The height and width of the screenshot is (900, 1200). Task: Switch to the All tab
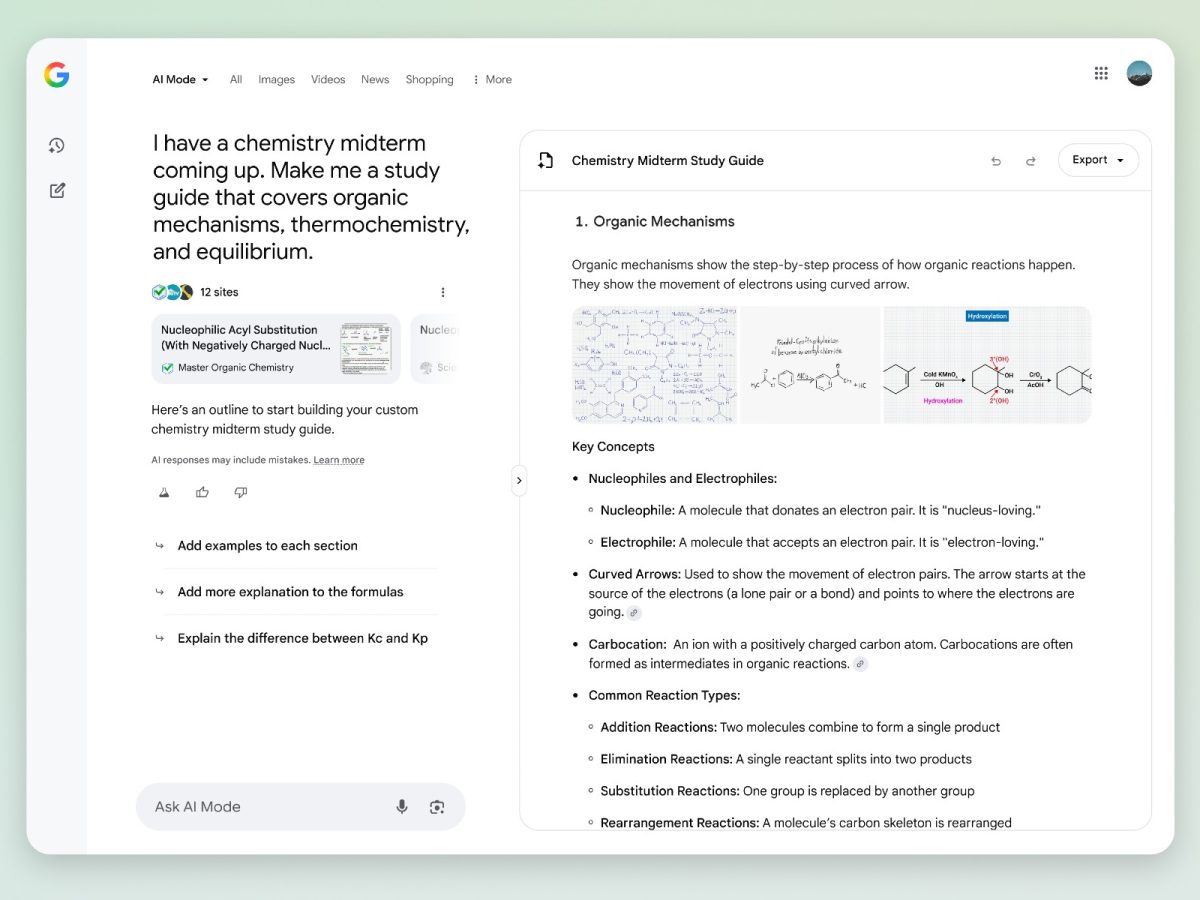[x=236, y=80]
